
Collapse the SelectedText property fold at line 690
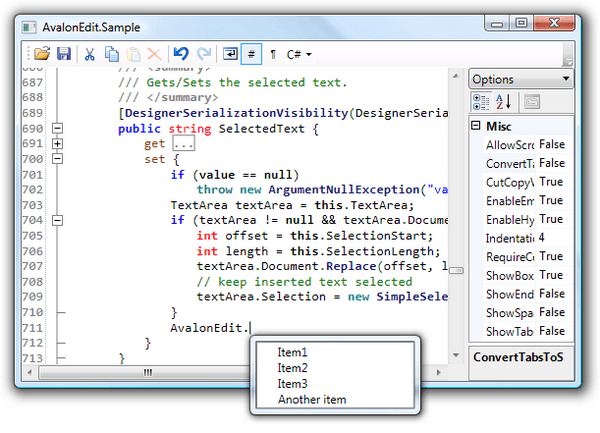click(x=57, y=129)
